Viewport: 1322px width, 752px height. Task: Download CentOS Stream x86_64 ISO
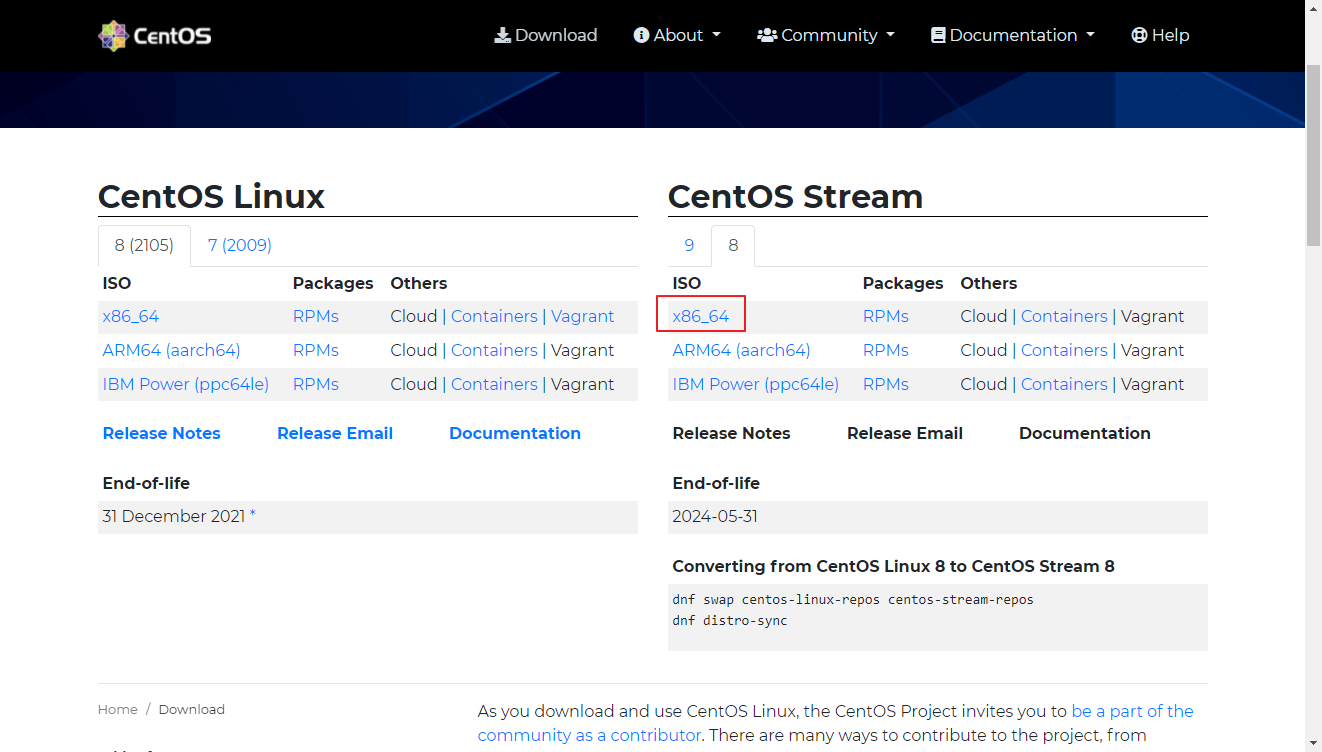[701, 316]
